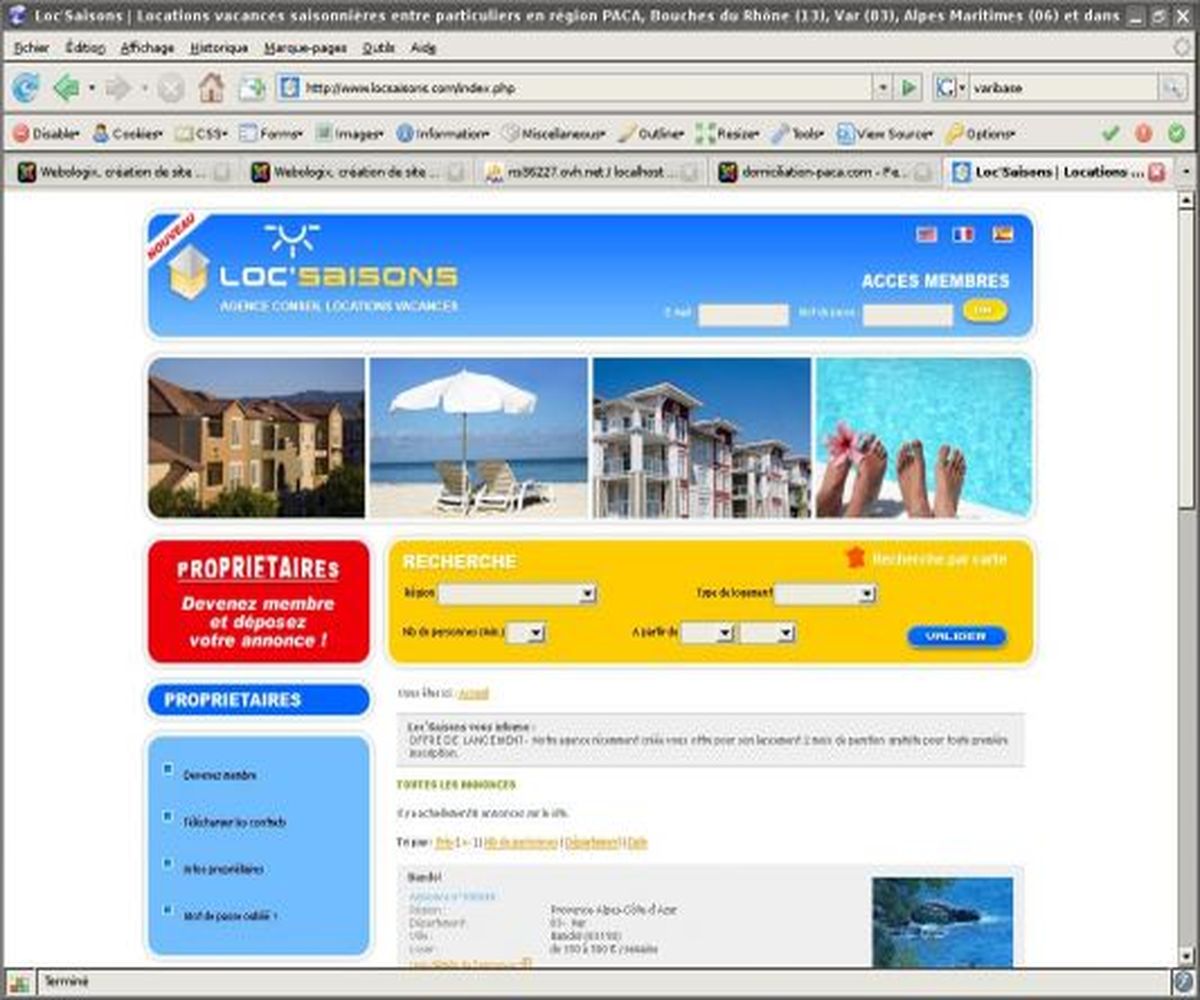Open the Miscellaneous toolbar menu
Screen dimensions: 1200x1000
(553, 133)
